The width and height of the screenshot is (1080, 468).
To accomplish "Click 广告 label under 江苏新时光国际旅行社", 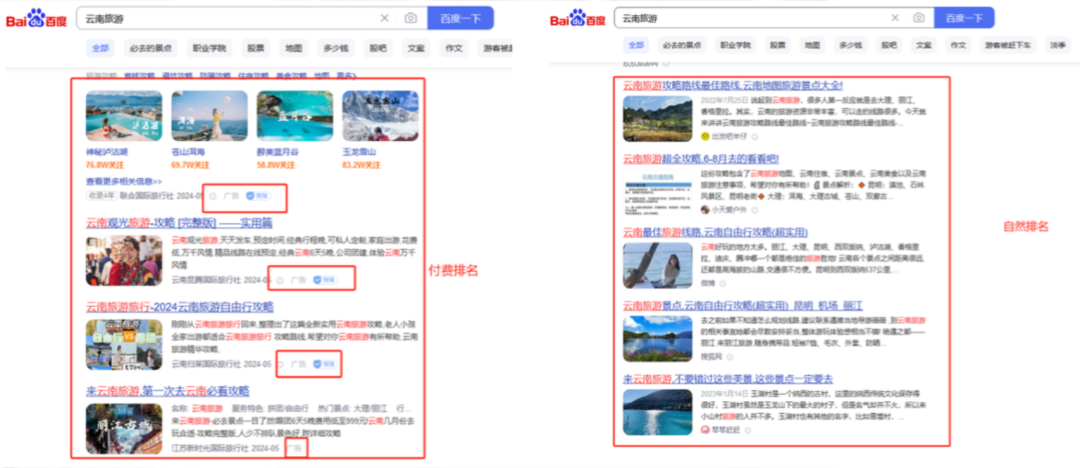I will tap(295, 448).
